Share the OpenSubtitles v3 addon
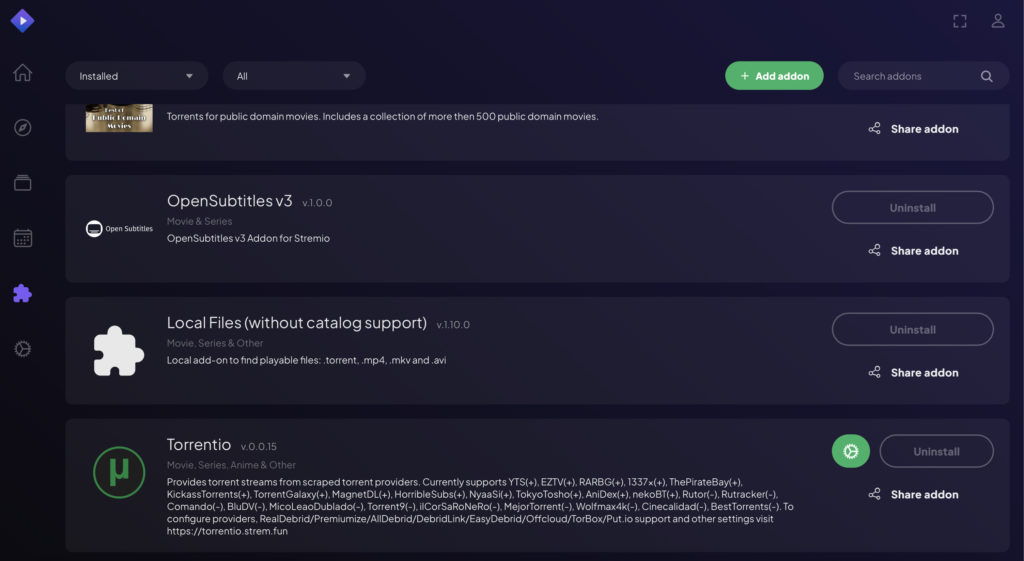1024x561 pixels. (x=913, y=251)
